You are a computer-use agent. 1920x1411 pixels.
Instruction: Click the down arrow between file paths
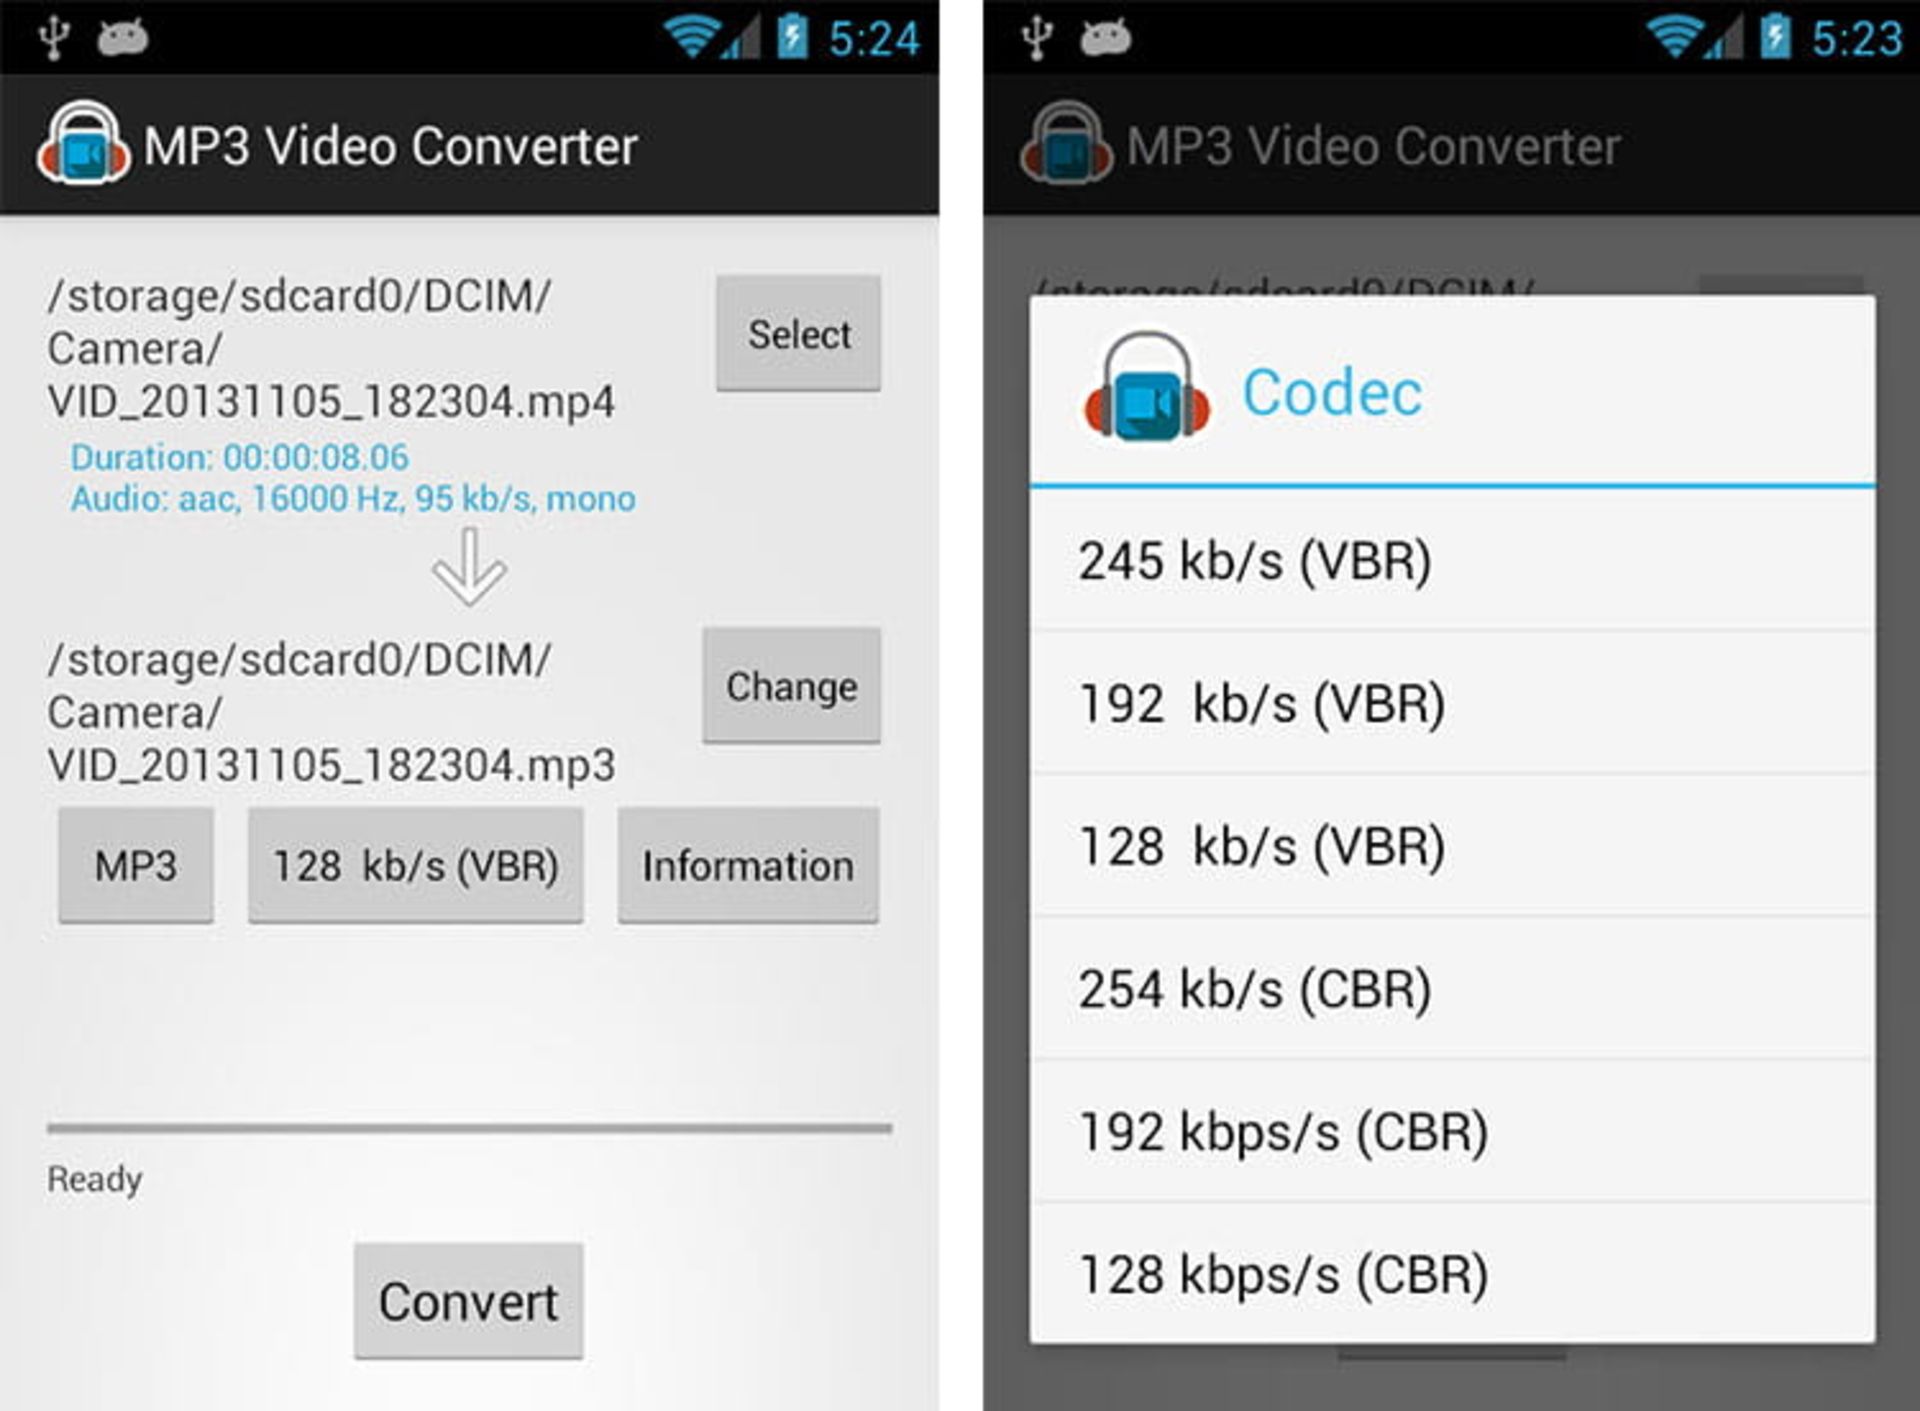coord(469,567)
